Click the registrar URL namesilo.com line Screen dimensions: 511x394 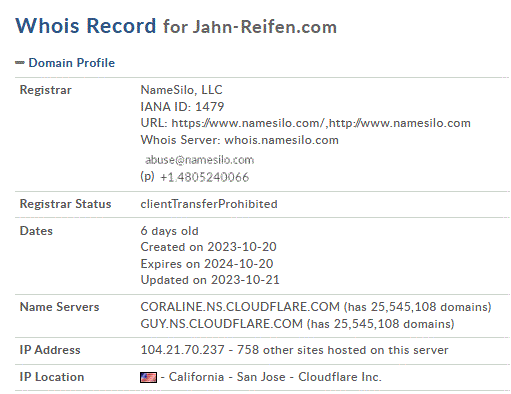tap(305, 123)
